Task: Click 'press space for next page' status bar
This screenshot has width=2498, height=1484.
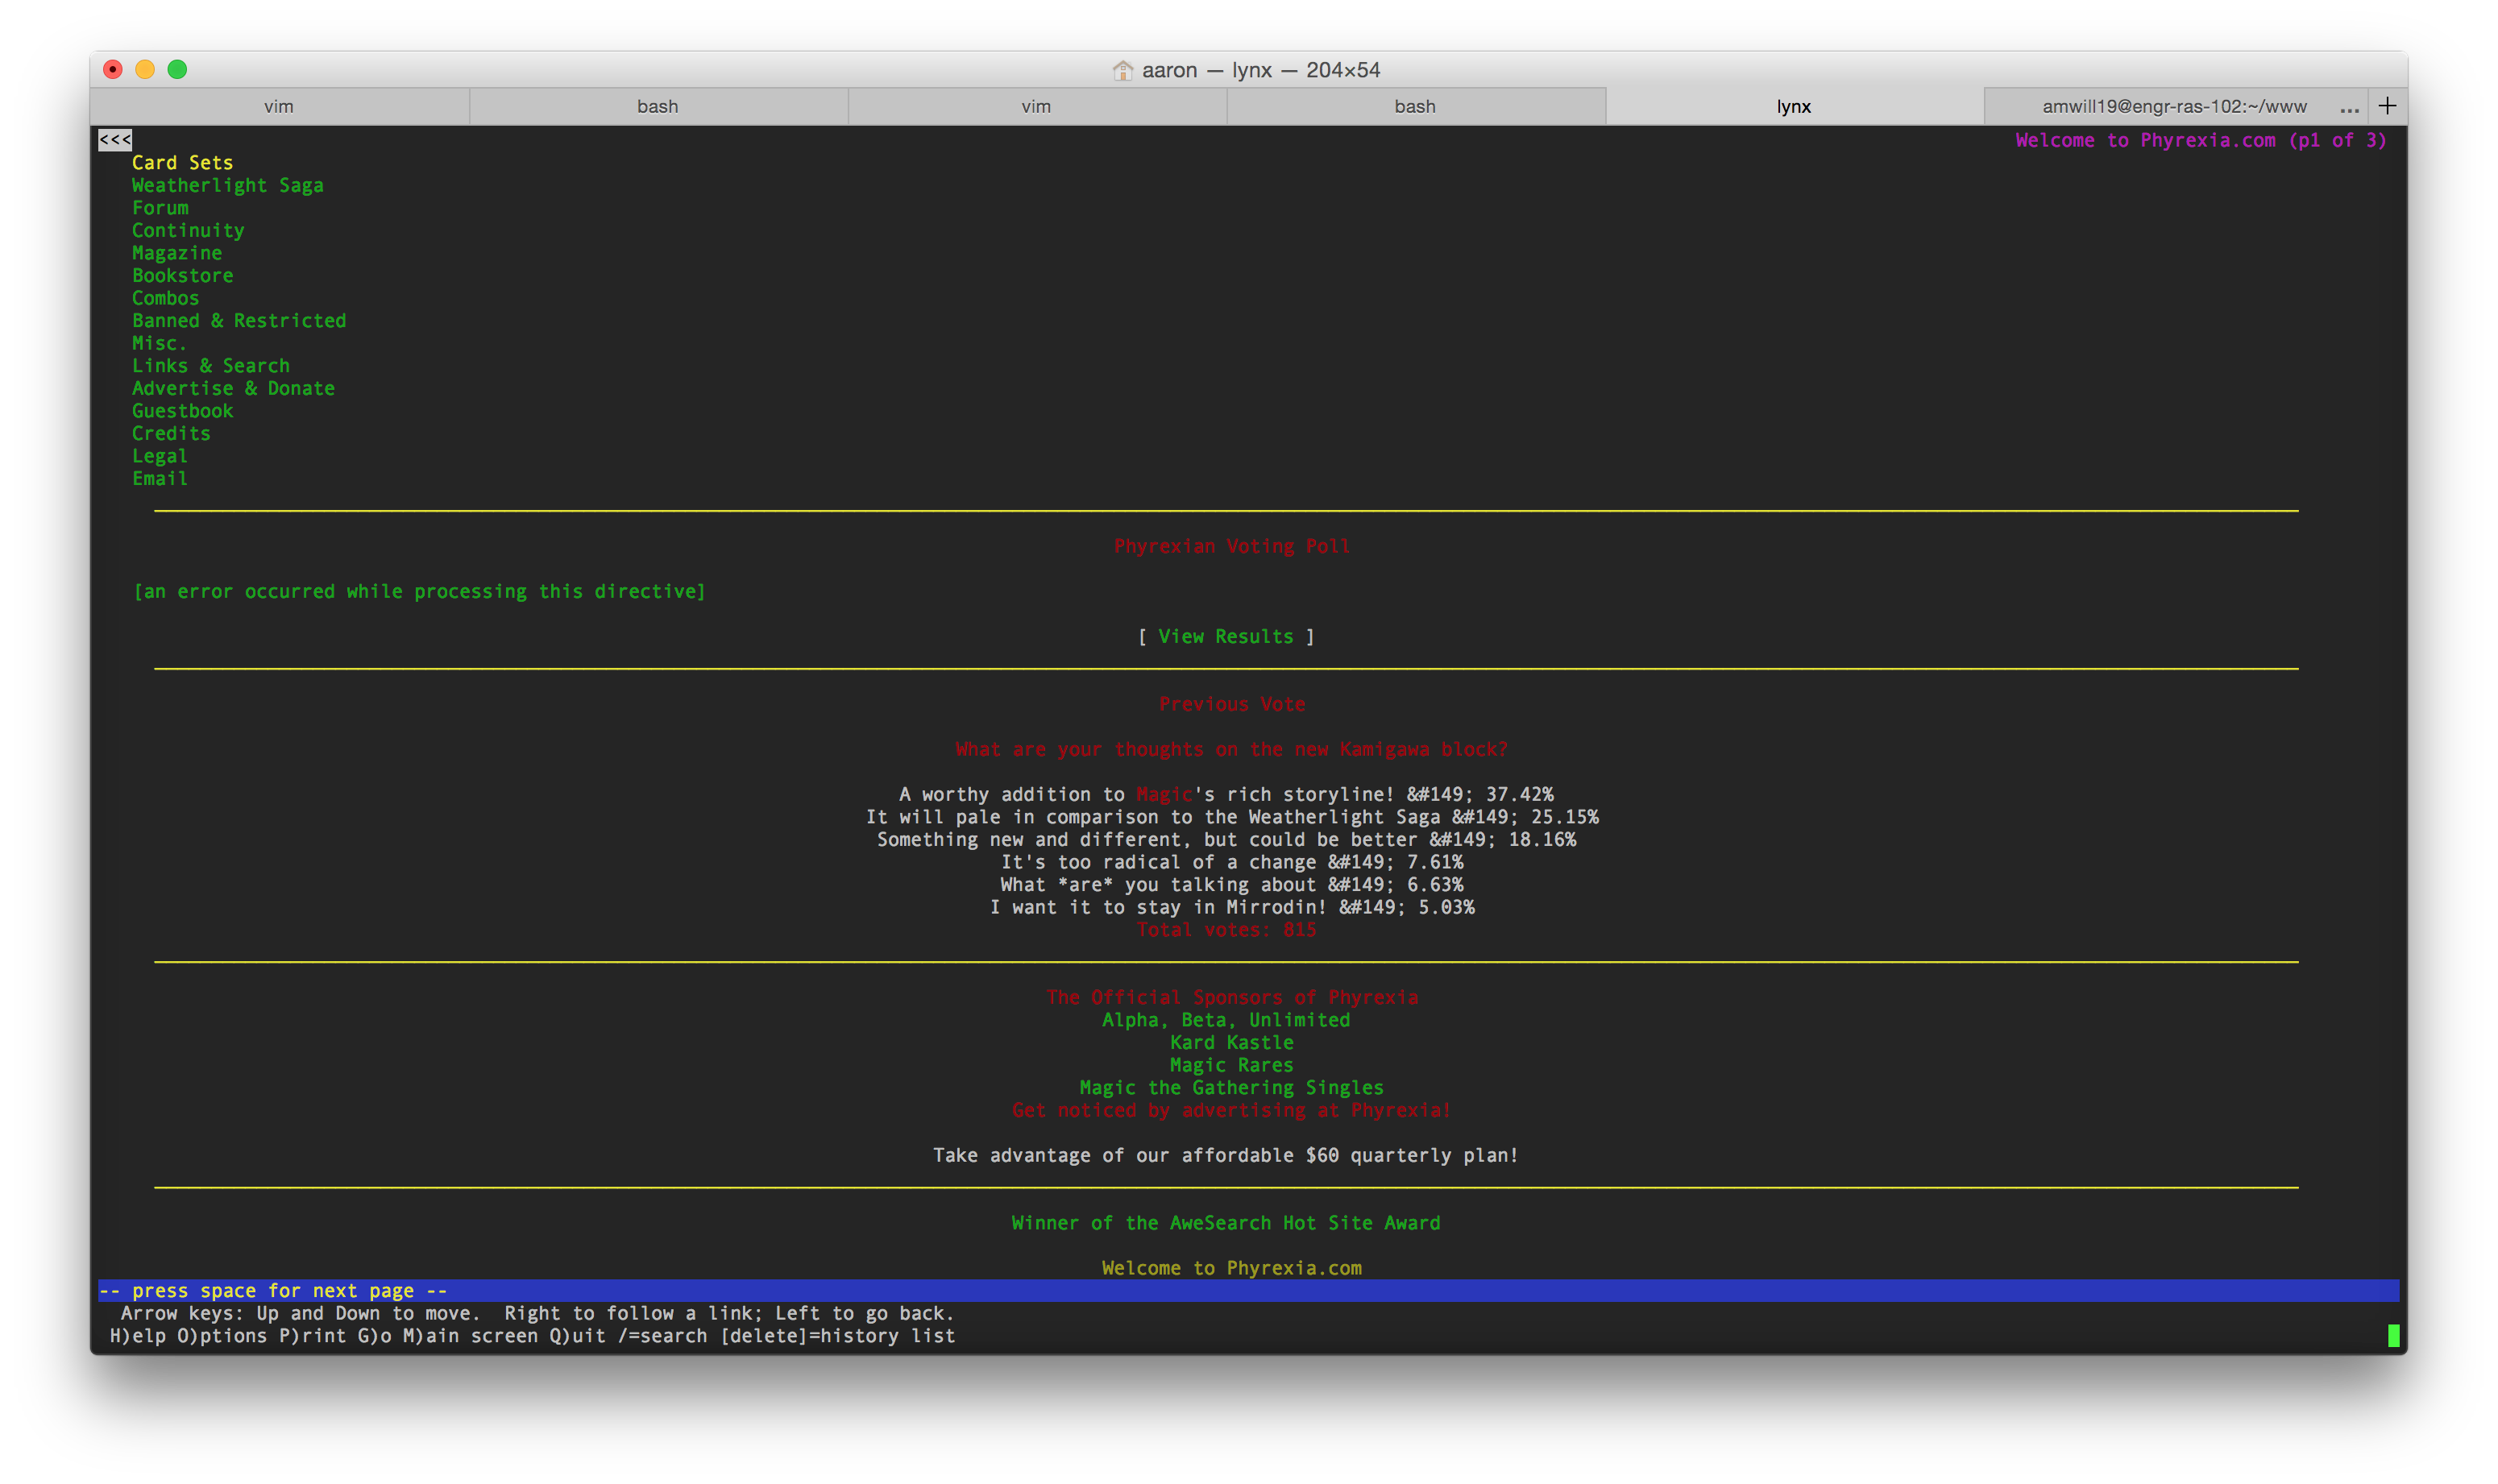Action: (x=1248, y=1291)
